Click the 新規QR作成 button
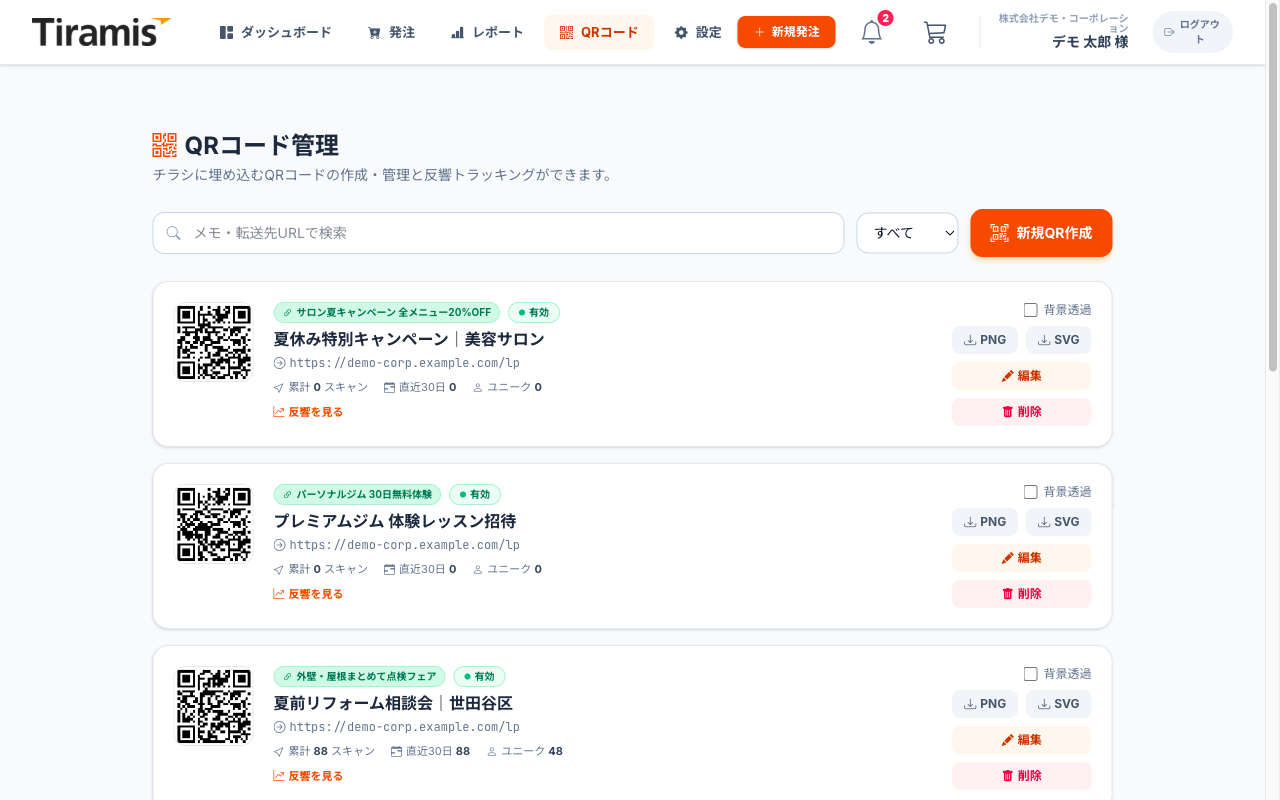 coord(1041,233)
